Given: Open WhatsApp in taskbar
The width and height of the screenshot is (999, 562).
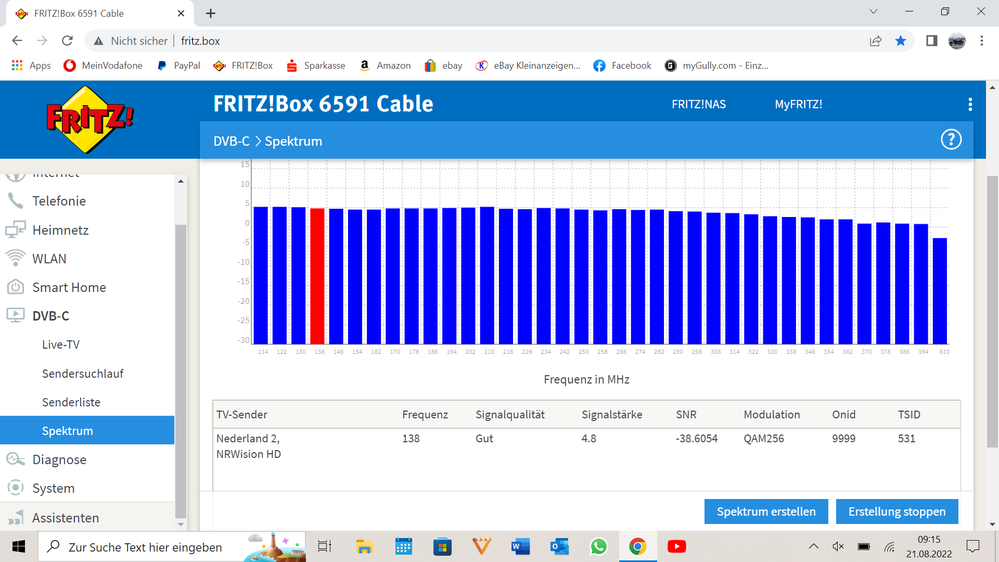Looking at the screenshot, I should [598, 547].
